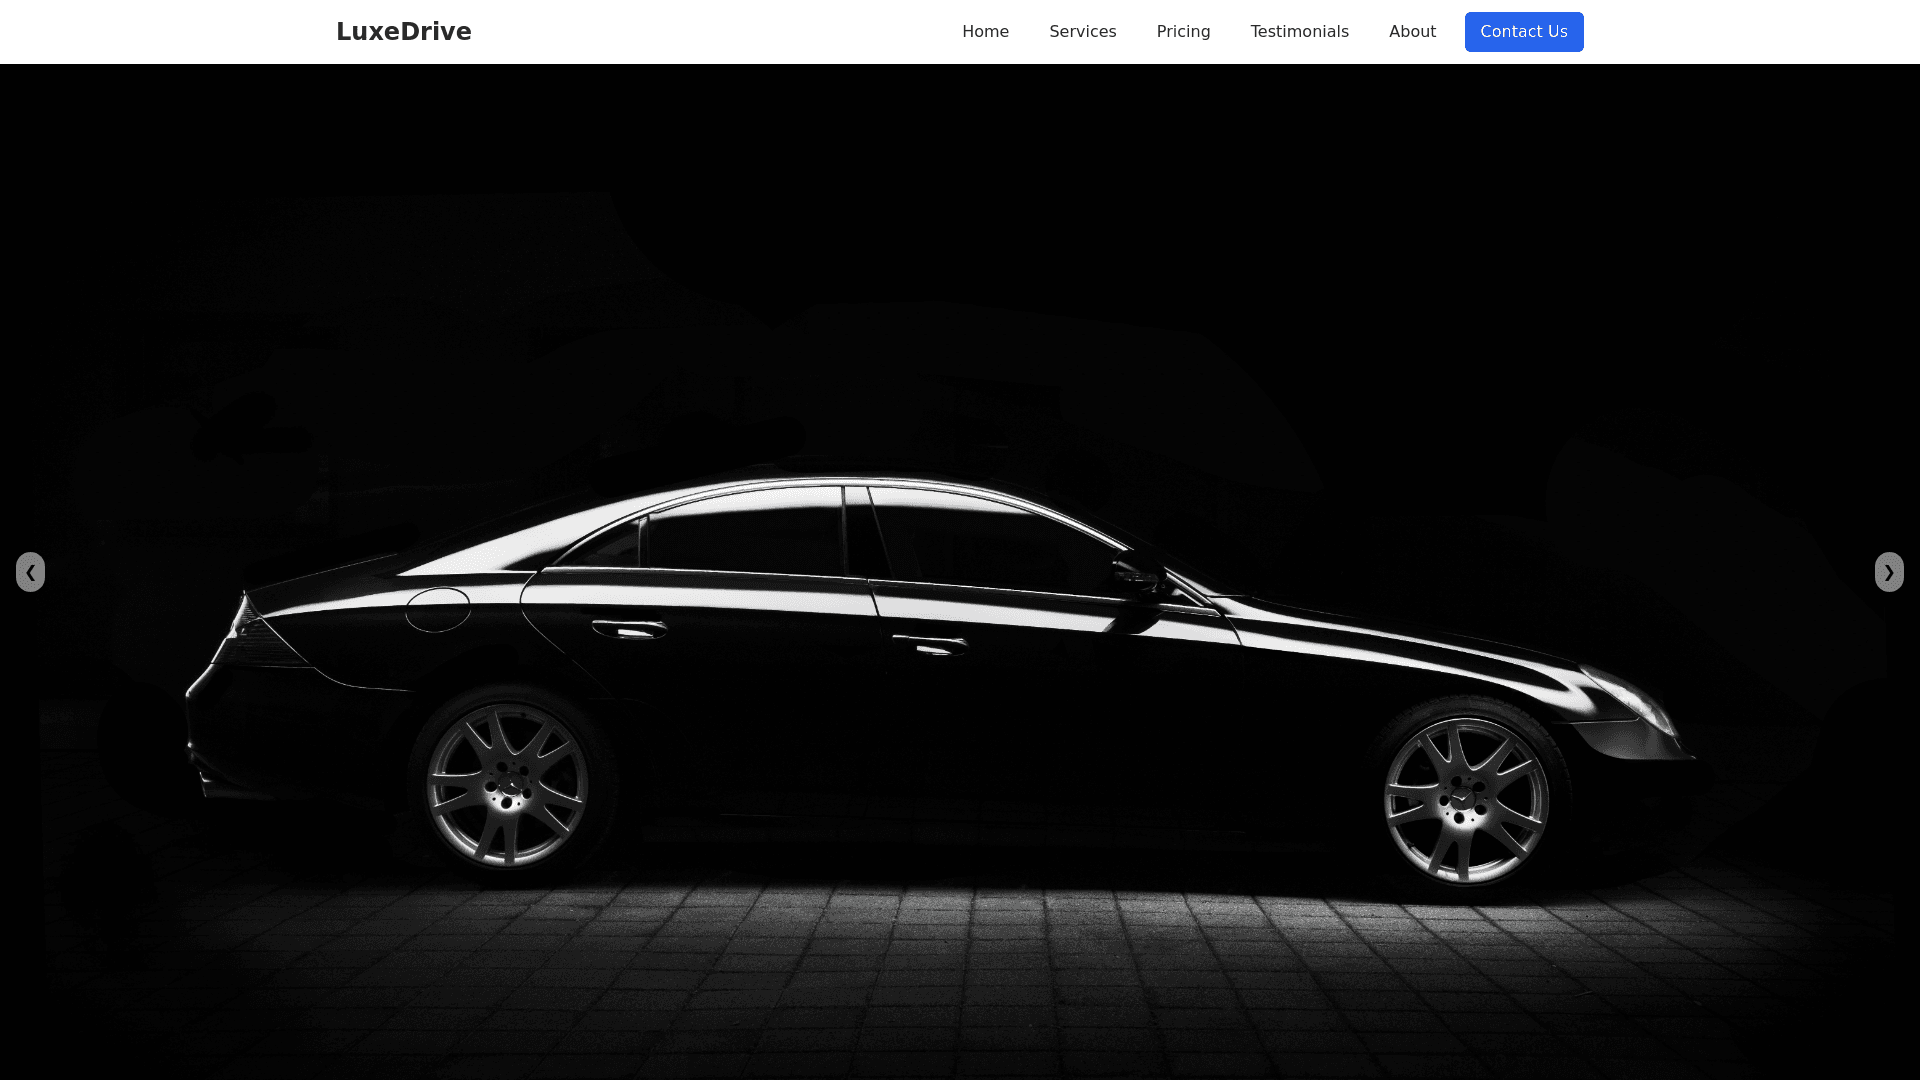
Task: Click the front door handle
Action: [930, 646]
